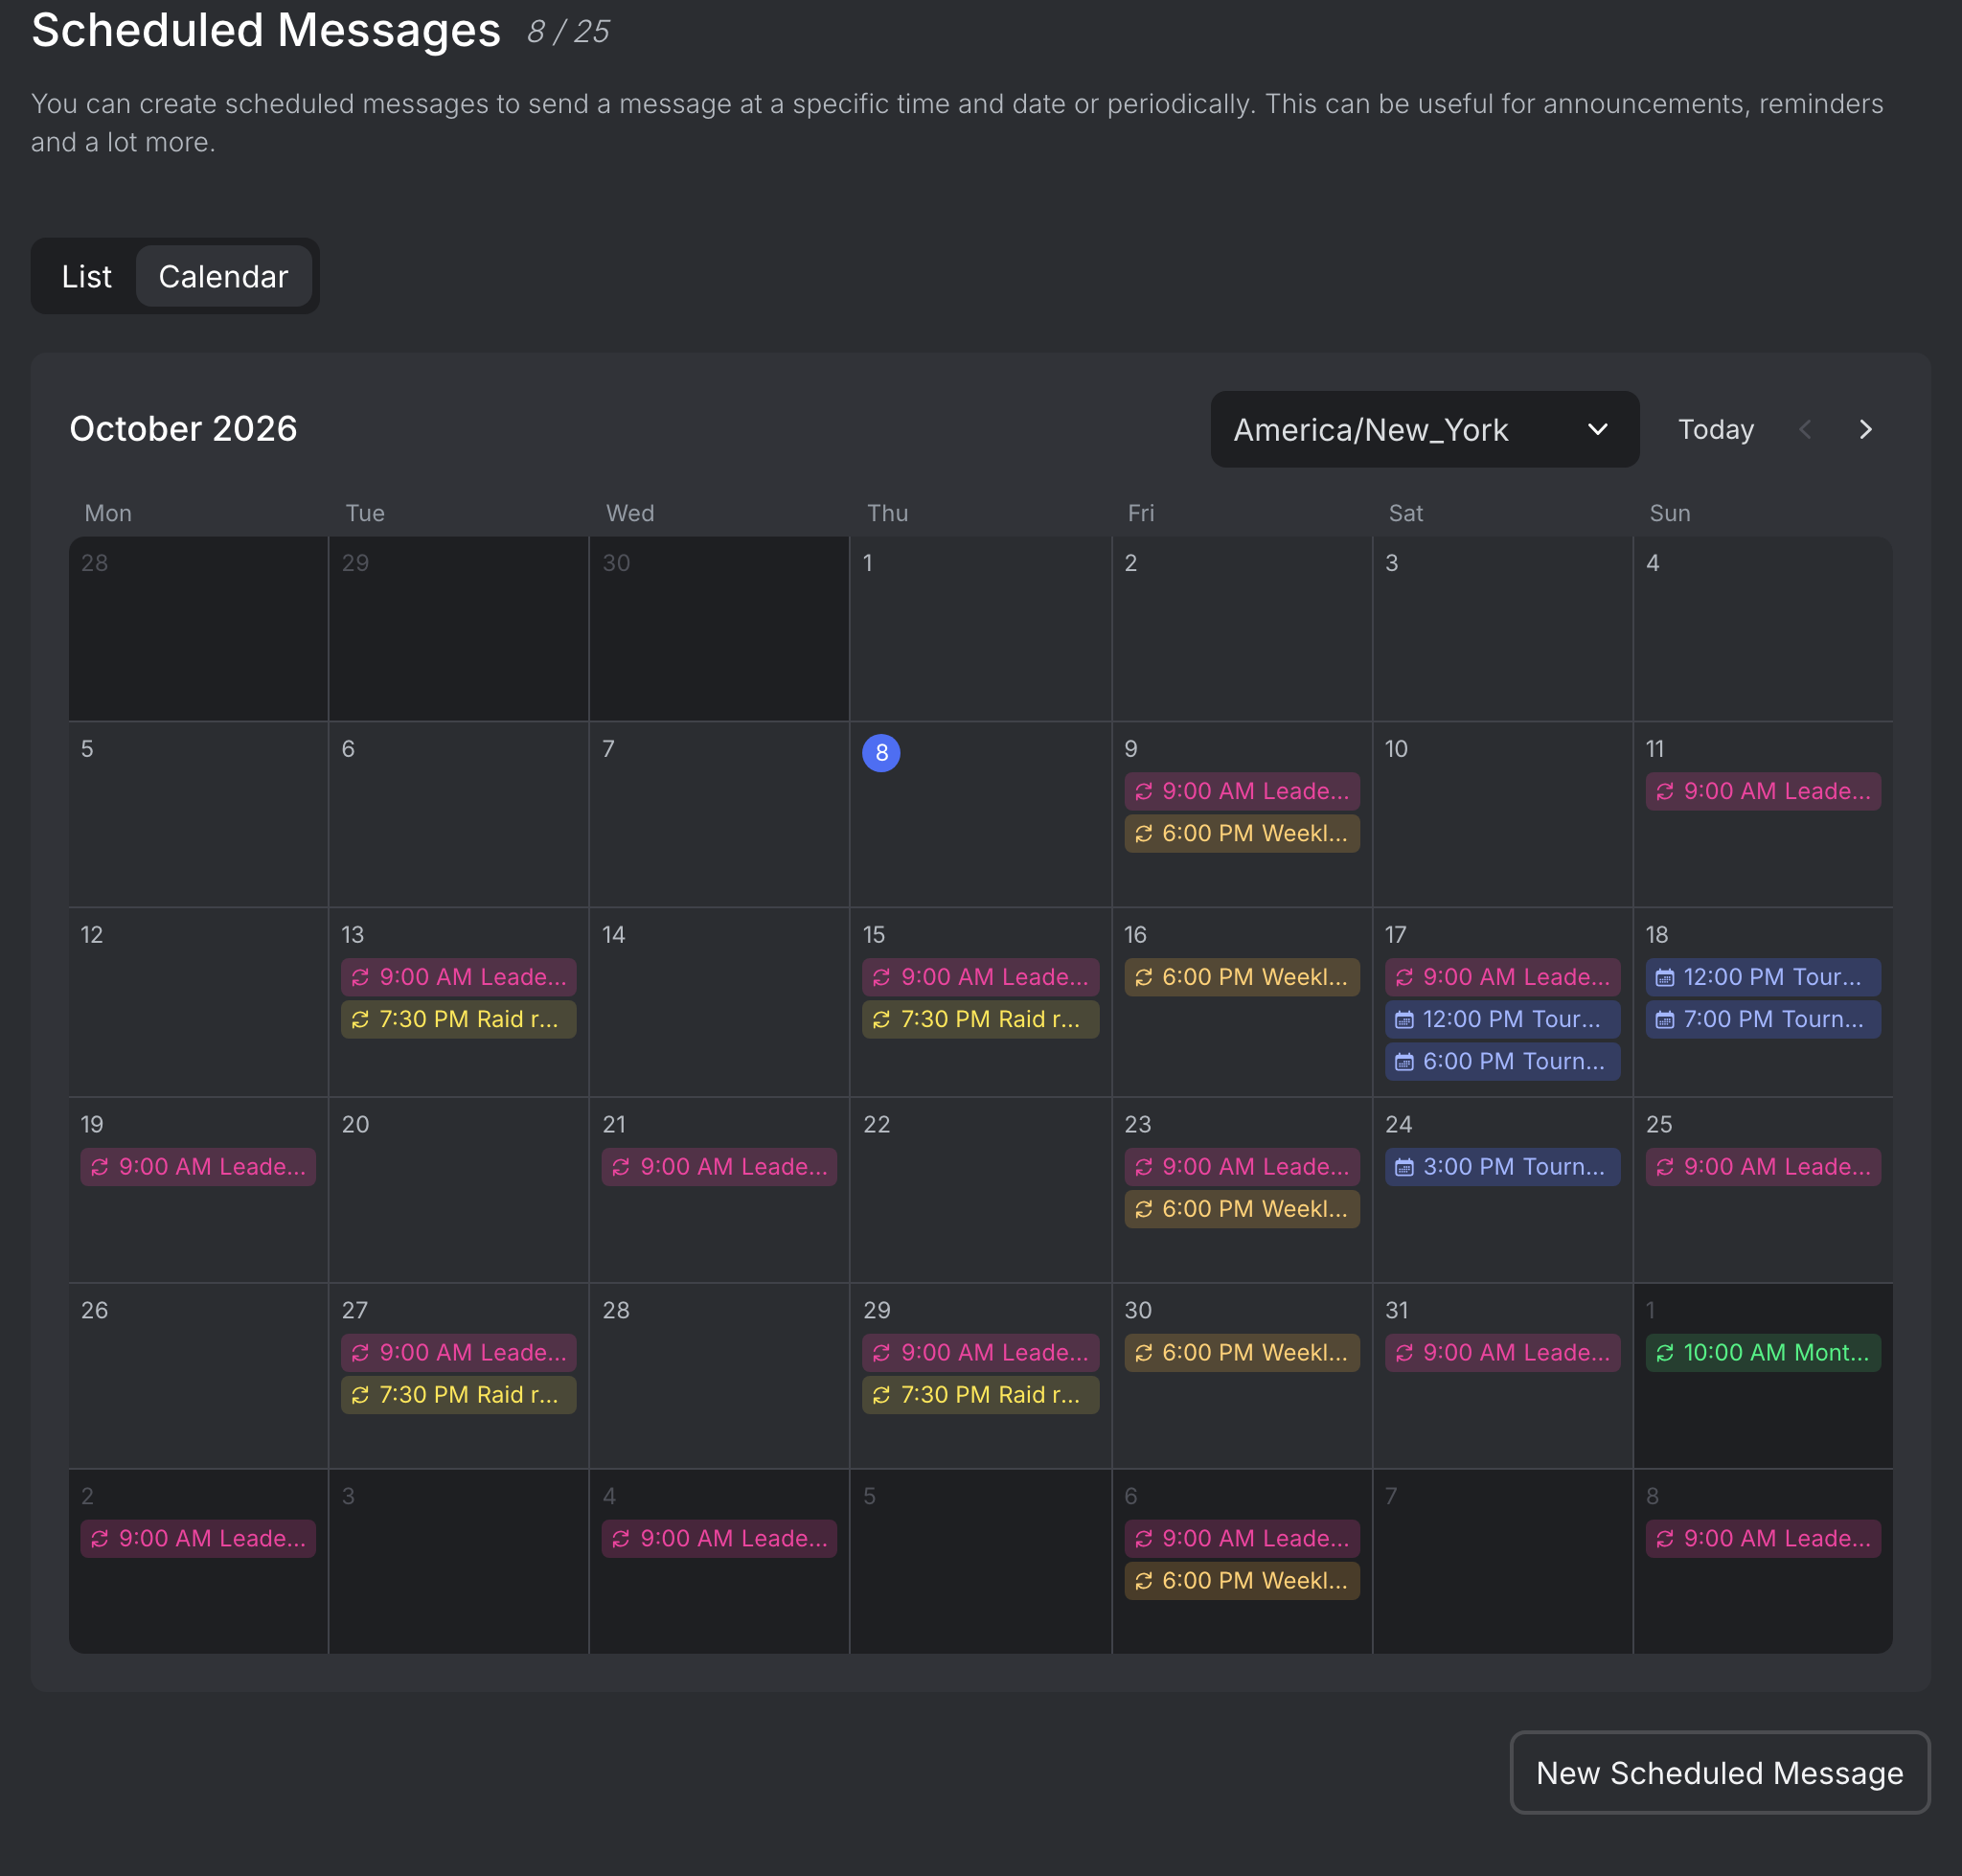Click recurring icon of 7:30 PM Raid on the 29th
The width and height of the screenshot is (1962, 1876).
pos(880,1394)
